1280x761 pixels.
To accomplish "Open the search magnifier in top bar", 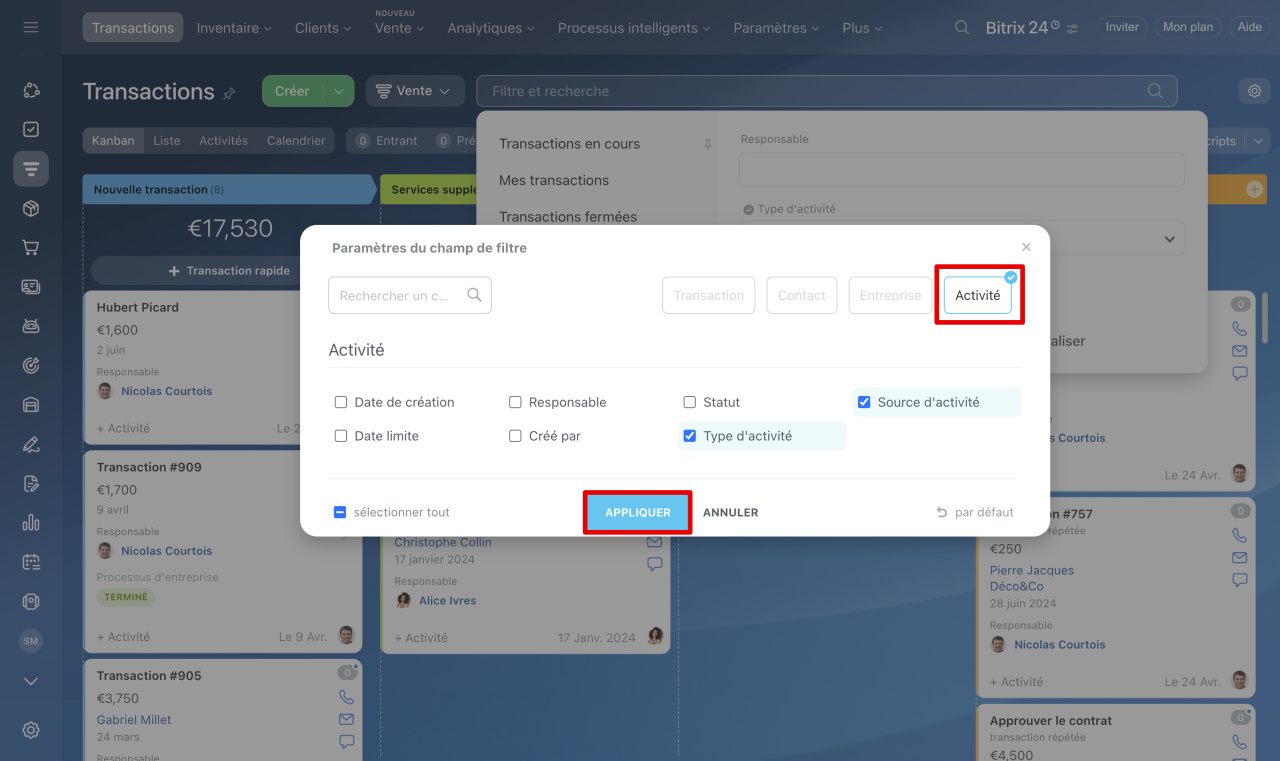I will [x=962, y=28].
